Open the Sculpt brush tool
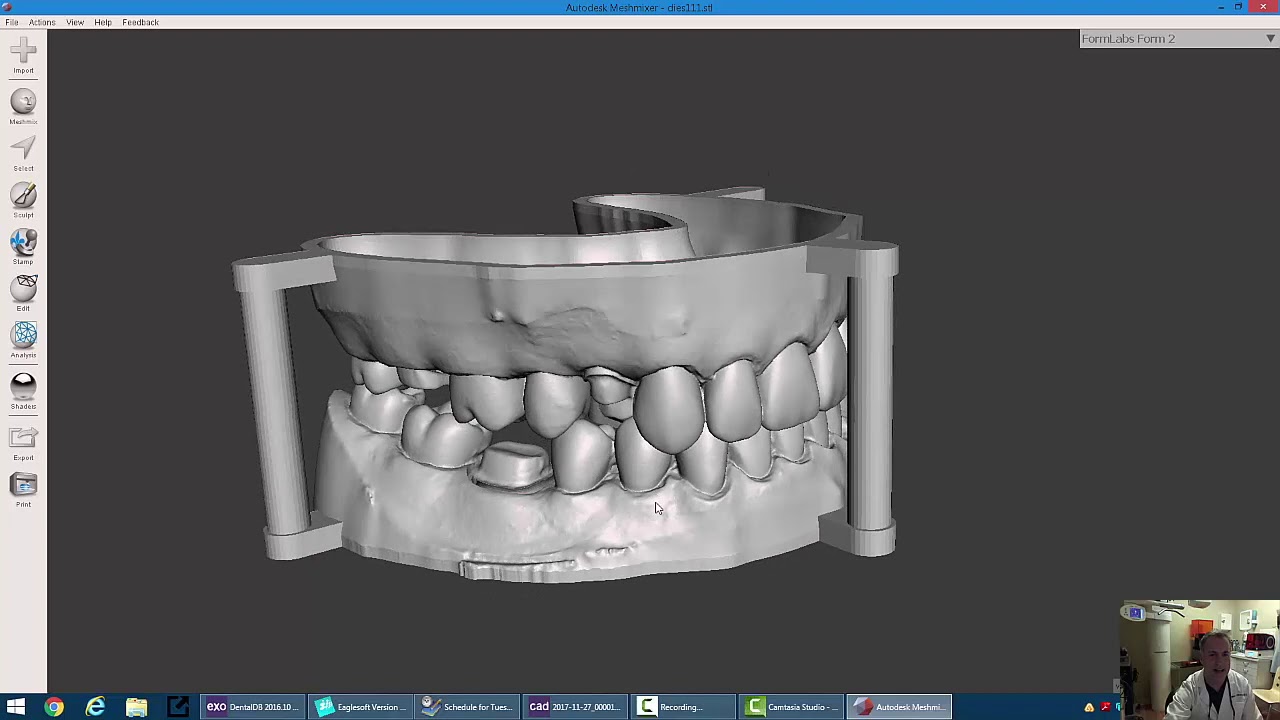 (x=23, y=200)
